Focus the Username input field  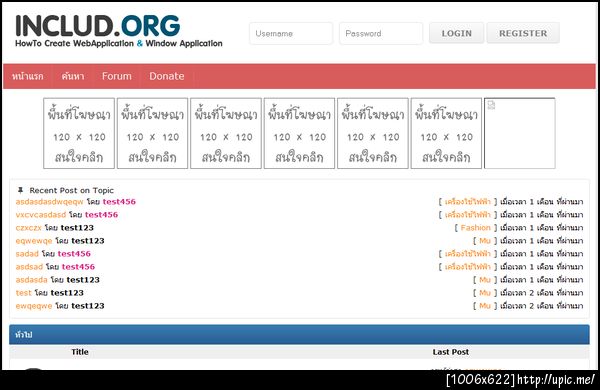point(291,33)
